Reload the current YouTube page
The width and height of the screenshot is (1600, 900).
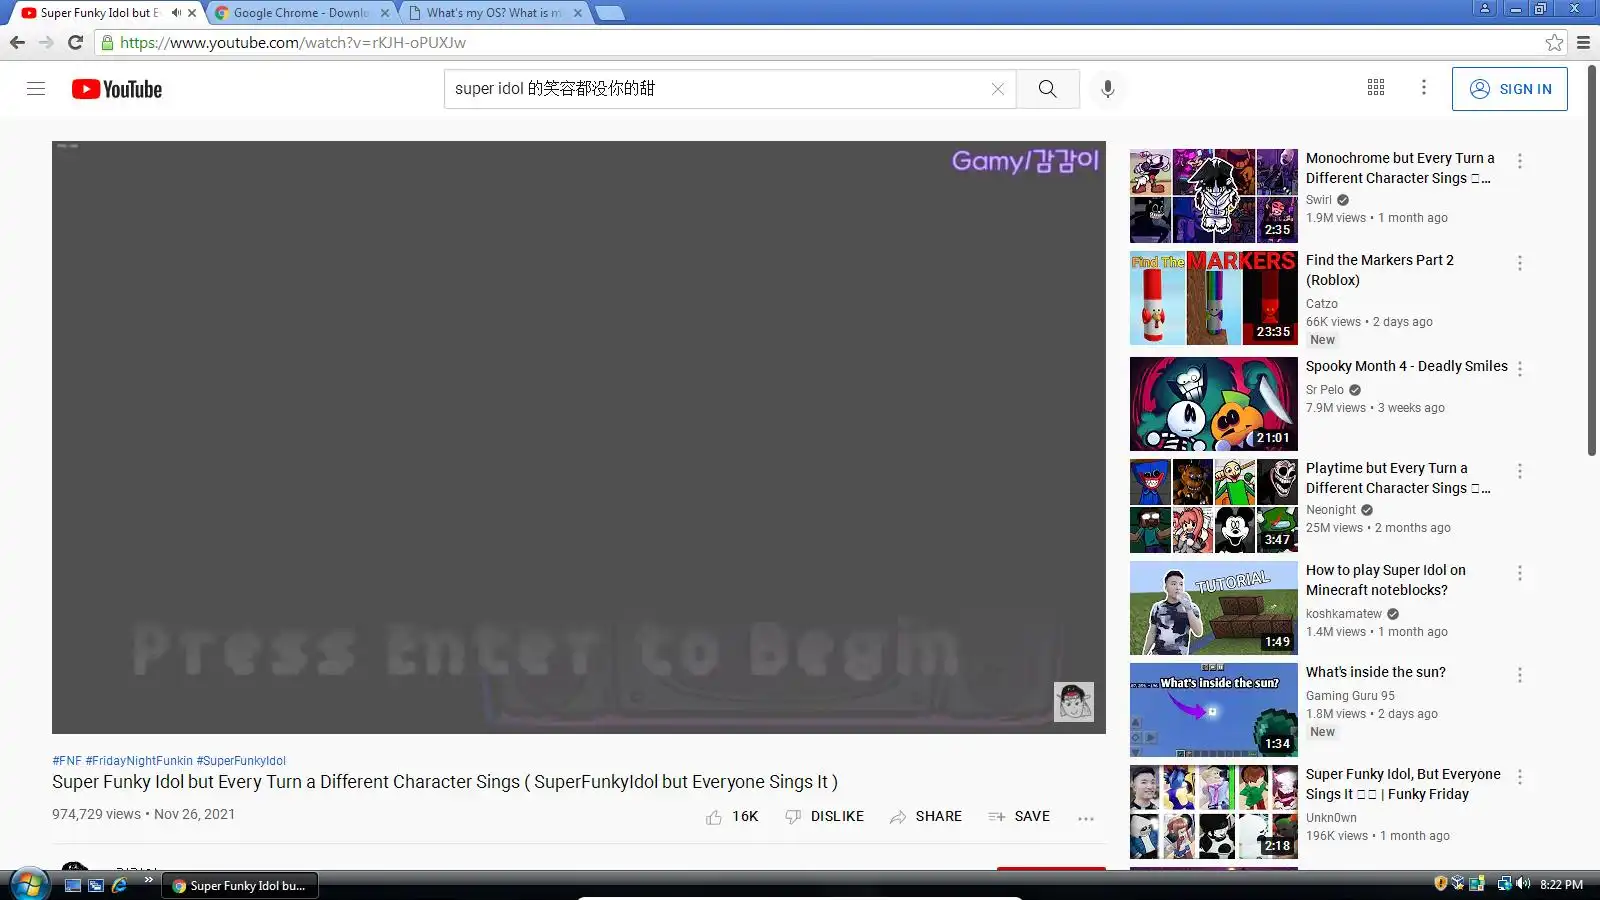tap(75, 42)
